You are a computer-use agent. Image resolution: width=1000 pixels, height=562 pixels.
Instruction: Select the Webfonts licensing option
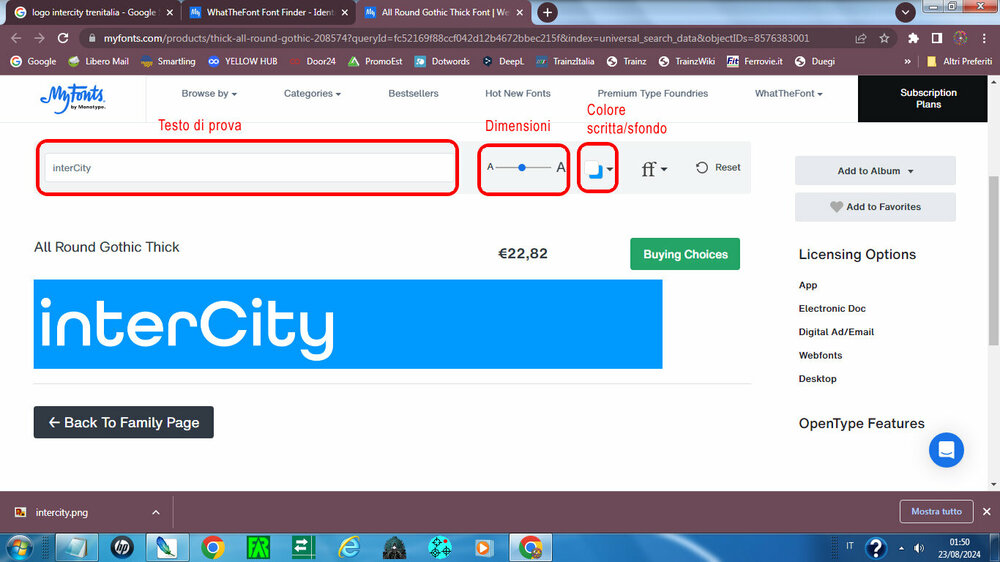(820, 355)
